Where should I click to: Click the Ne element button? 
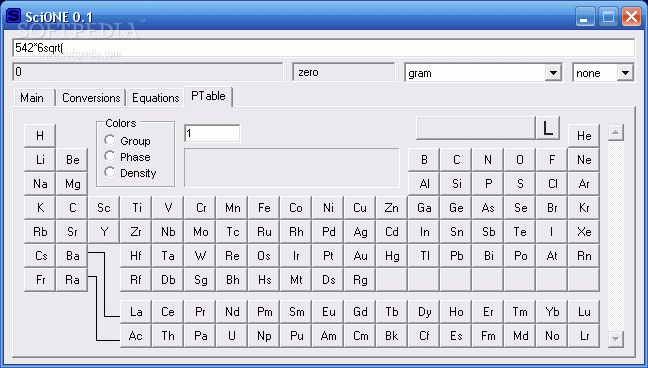pos(584,160)
